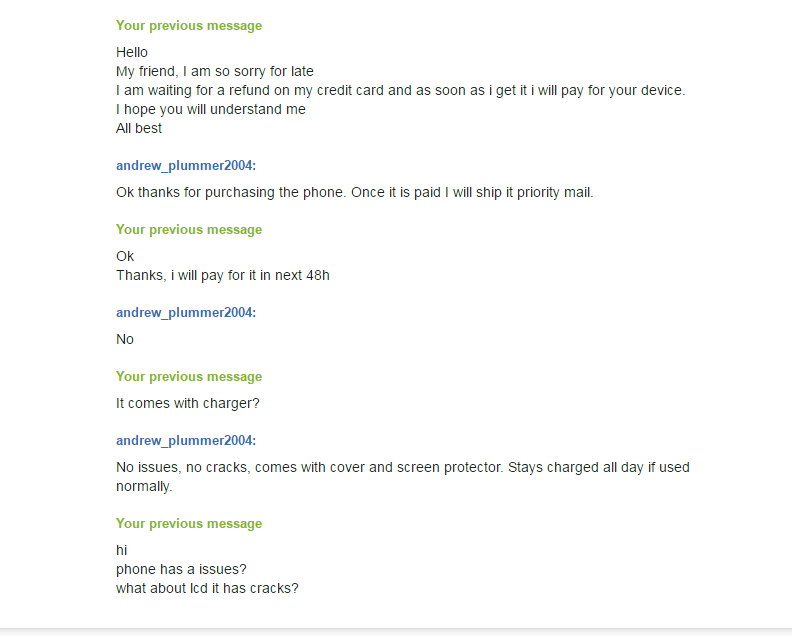Click the "hi" line in the last message
792x636 pixels.
122,550
